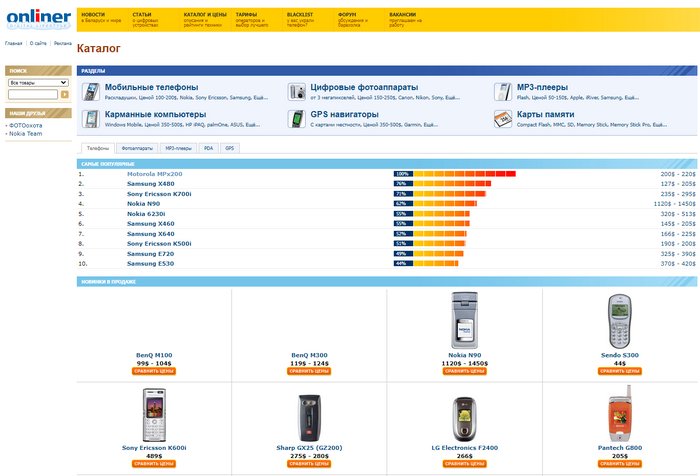Image resolution: width=700 pixels, height=476 pixels.
Task: Switch to the GPS tab
Action: tap(229, 148)
